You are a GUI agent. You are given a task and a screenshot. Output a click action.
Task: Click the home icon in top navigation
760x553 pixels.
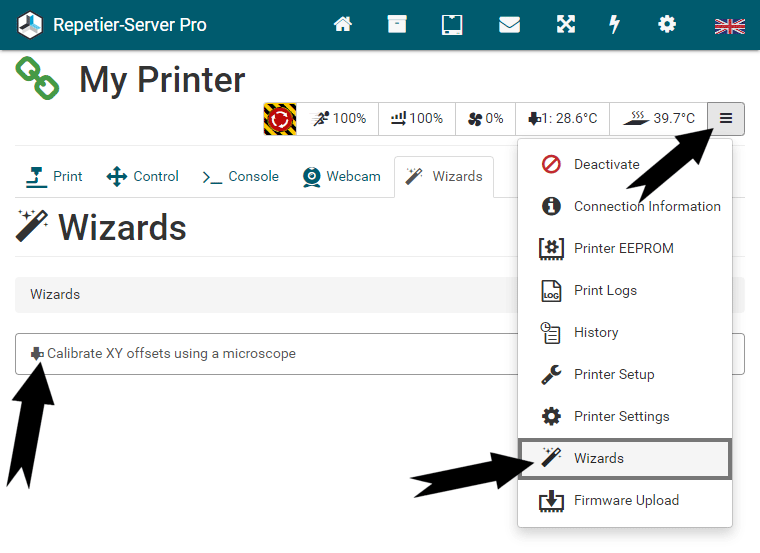(x=343, y=25)
